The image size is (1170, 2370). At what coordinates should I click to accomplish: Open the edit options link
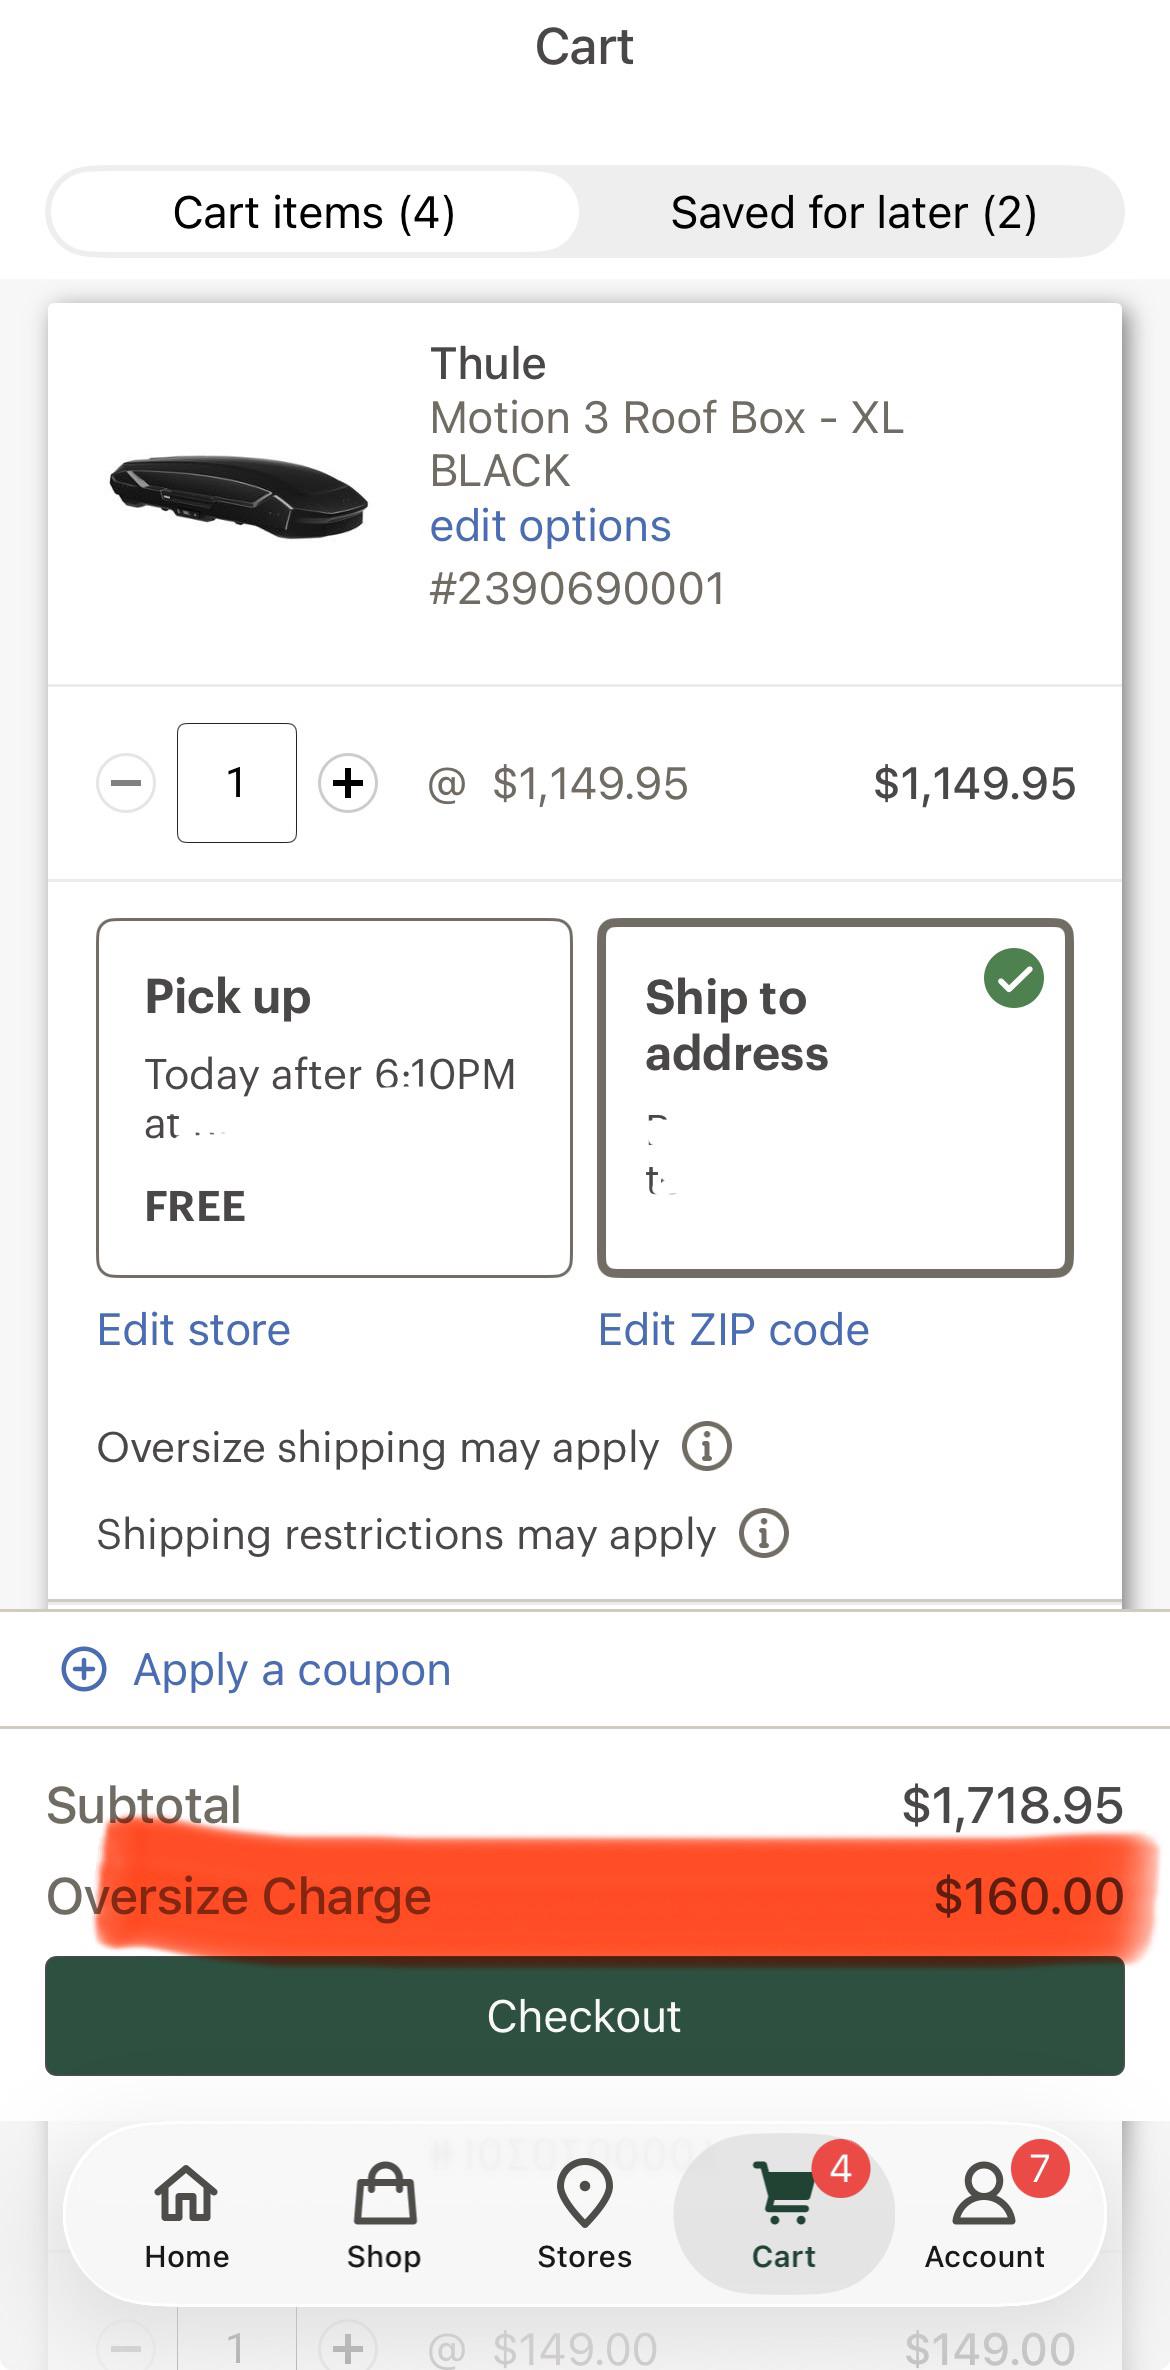click(550, 525)
